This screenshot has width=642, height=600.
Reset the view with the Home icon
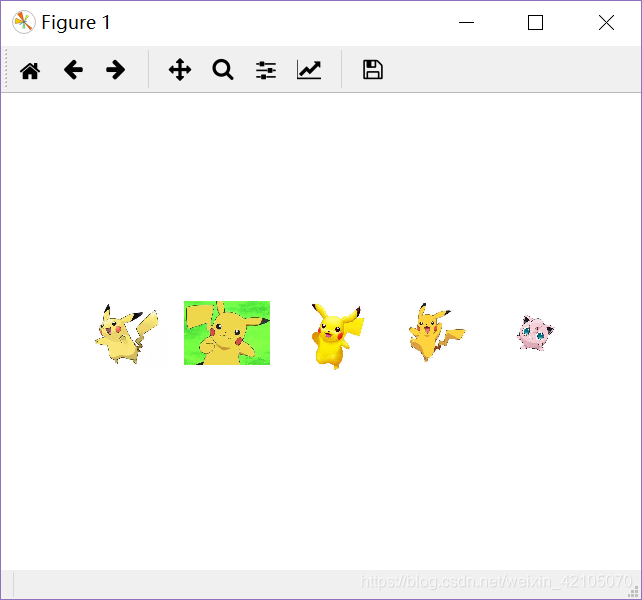(x=30, y=70)
